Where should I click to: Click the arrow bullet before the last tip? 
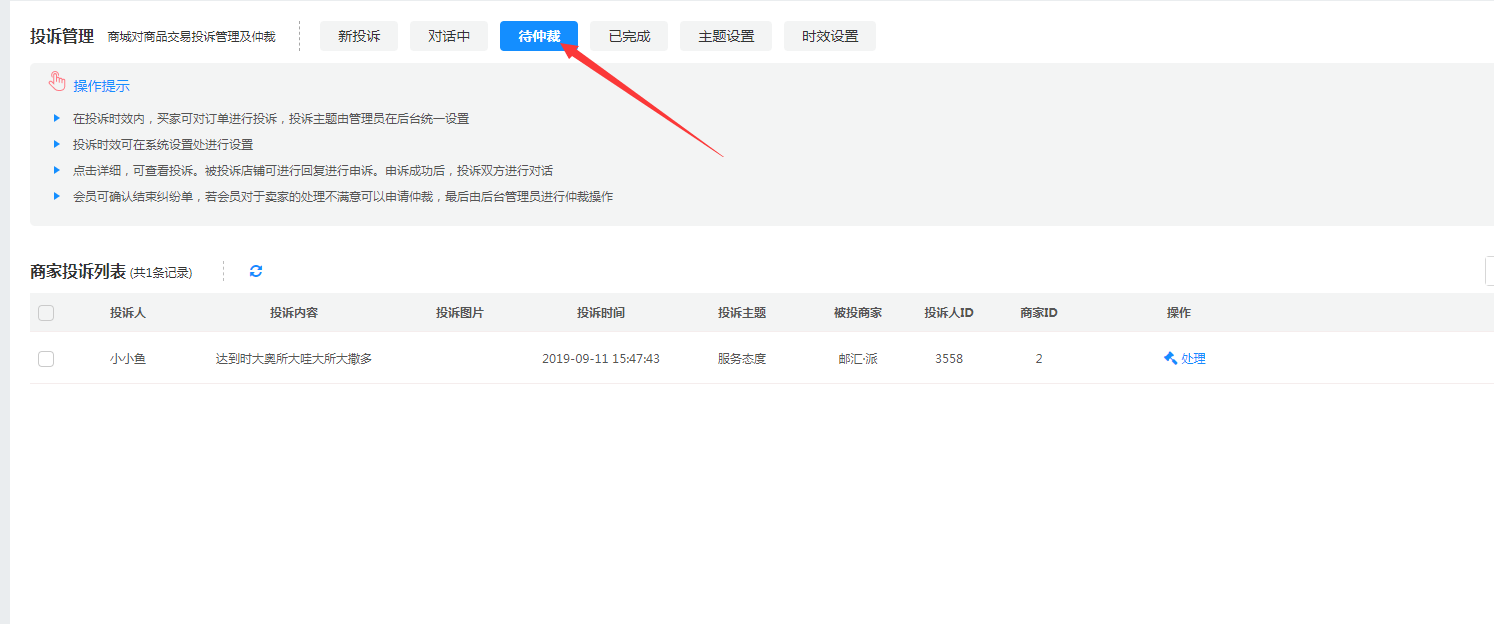[x=57, y=196]
